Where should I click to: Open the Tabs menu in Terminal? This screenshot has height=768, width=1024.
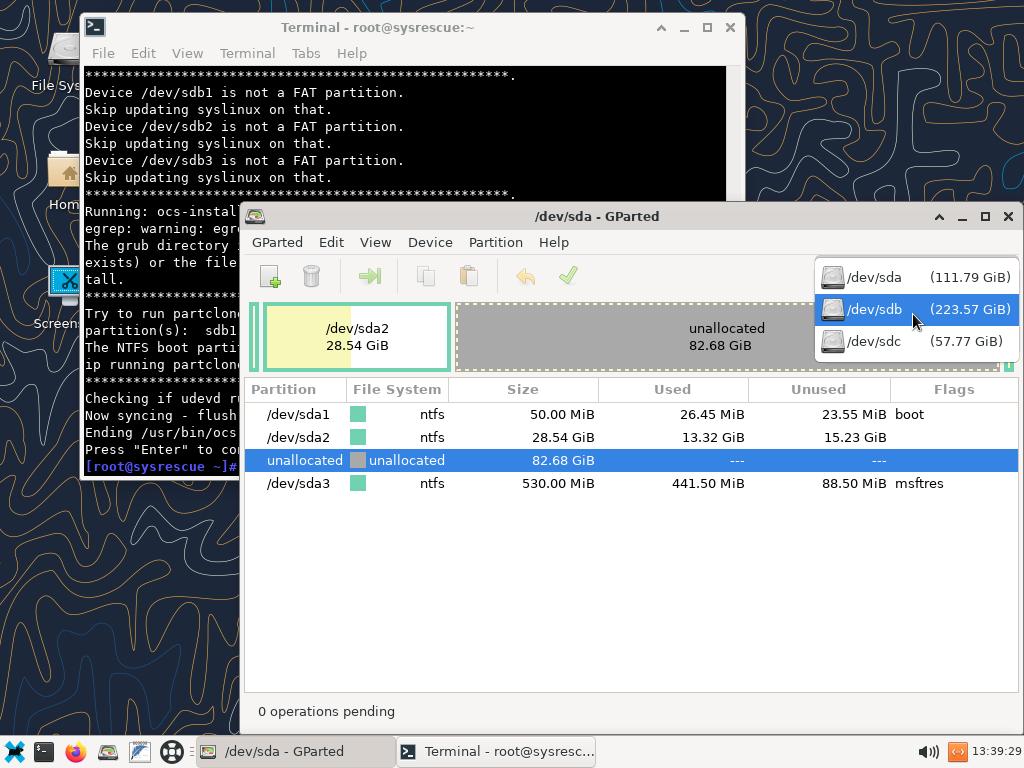pos(305,53)
